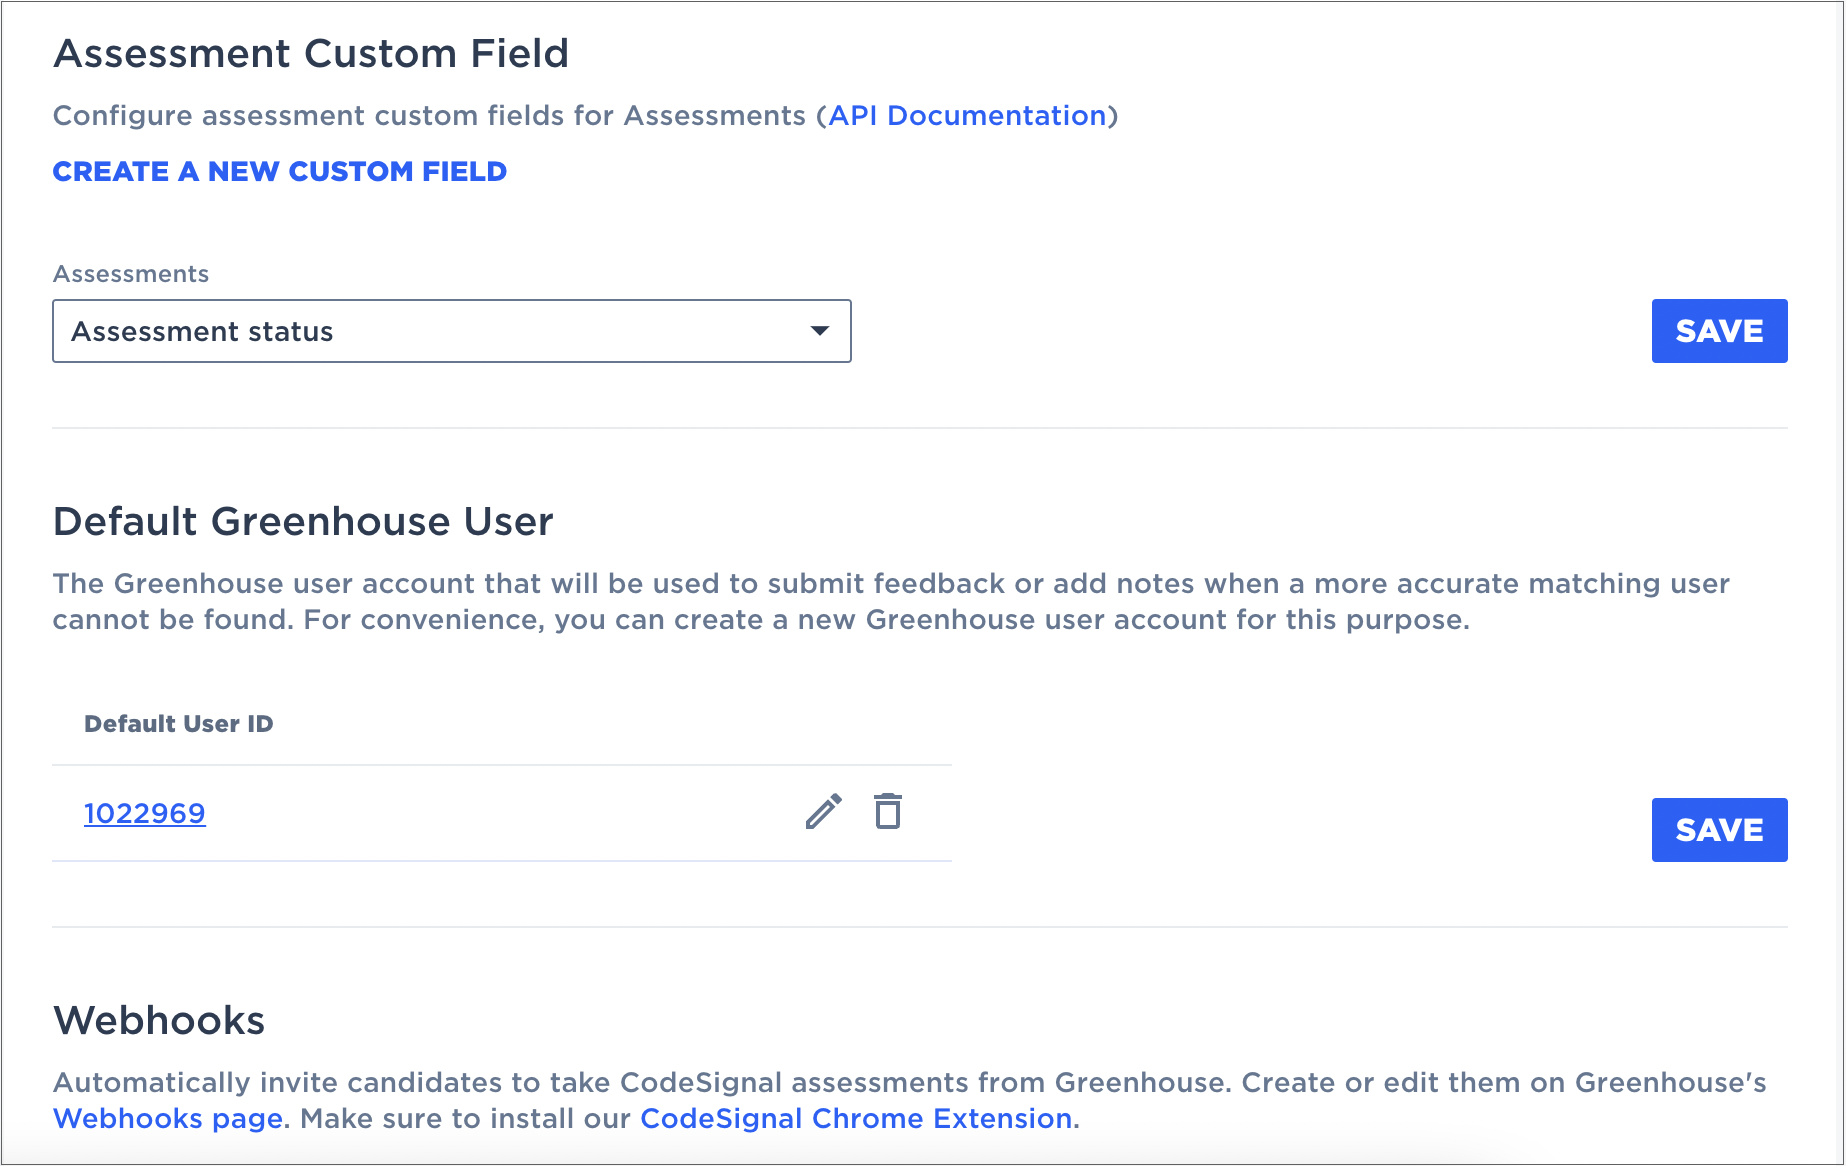Click the Webhooks section heading
Image resolution: width=1846 pixels, height=1166 pixels.
pyautogui.click(x=159, y=1021)
